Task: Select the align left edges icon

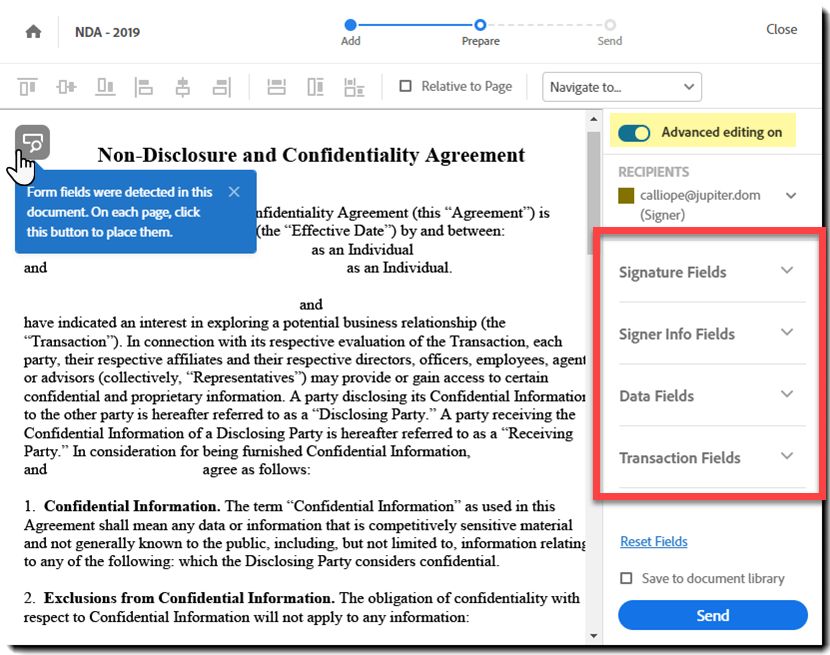Action: click(143, 87)
